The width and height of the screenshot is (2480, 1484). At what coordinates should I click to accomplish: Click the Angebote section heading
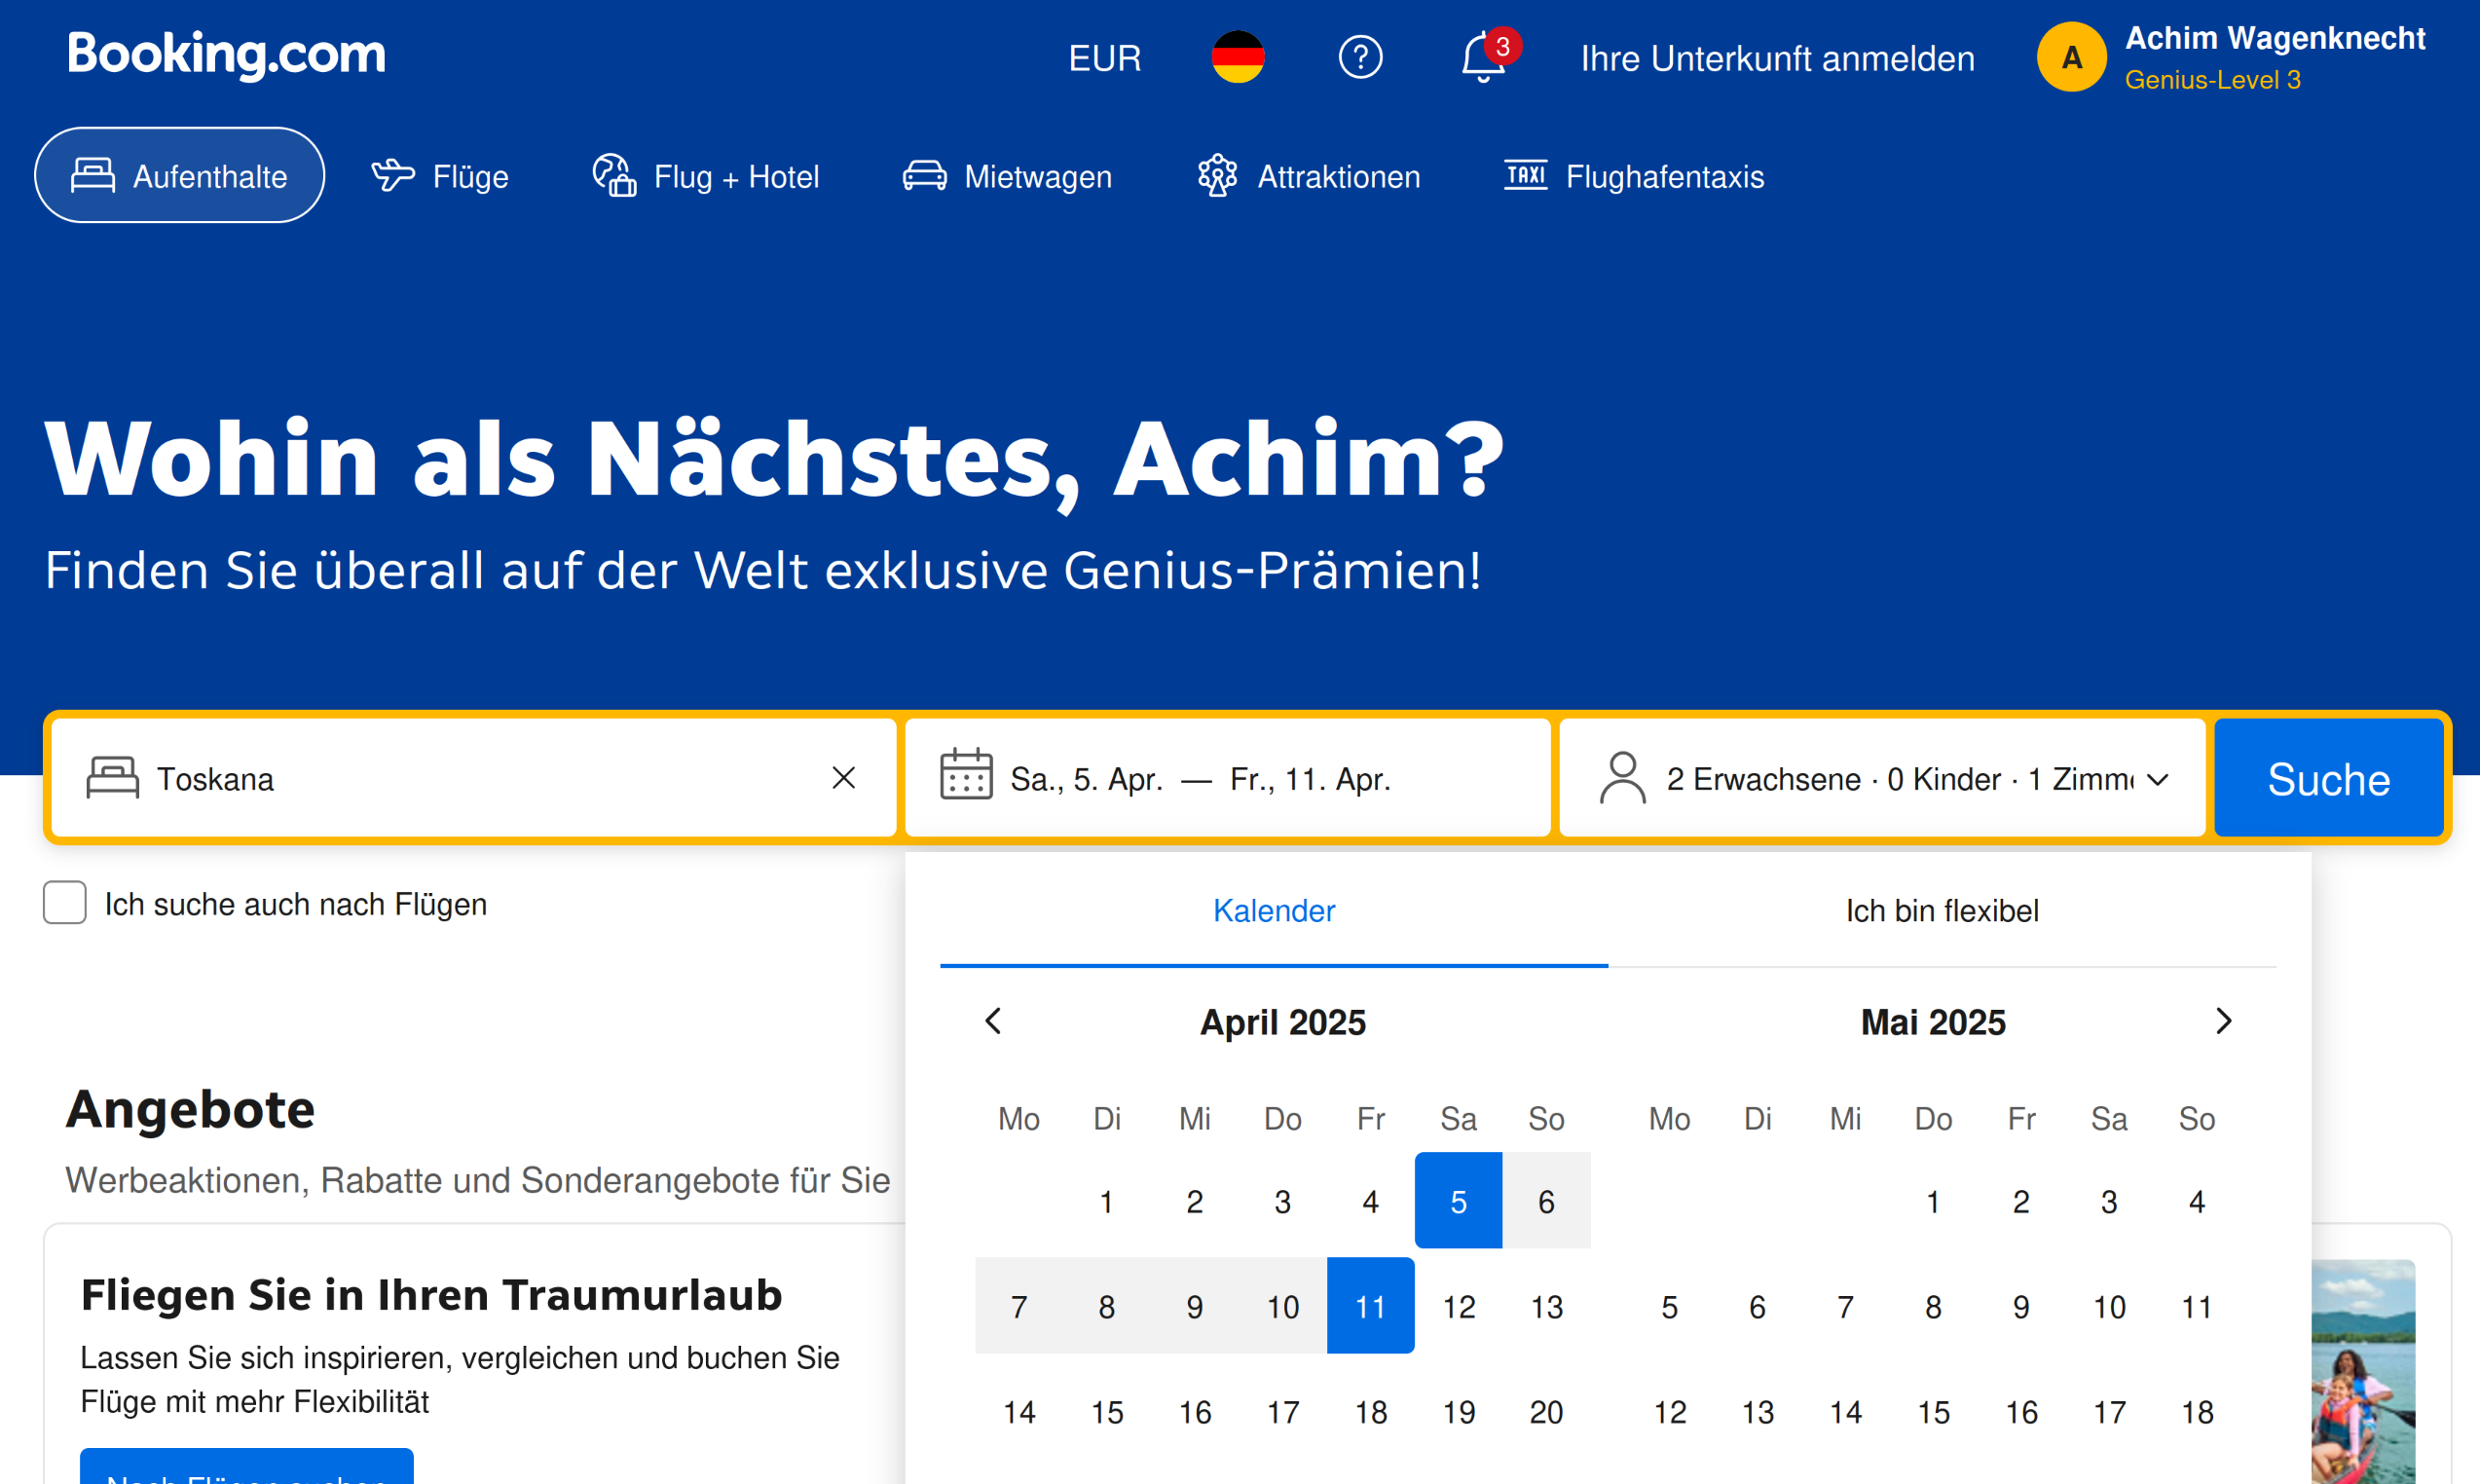click(x=190, y=1108)
